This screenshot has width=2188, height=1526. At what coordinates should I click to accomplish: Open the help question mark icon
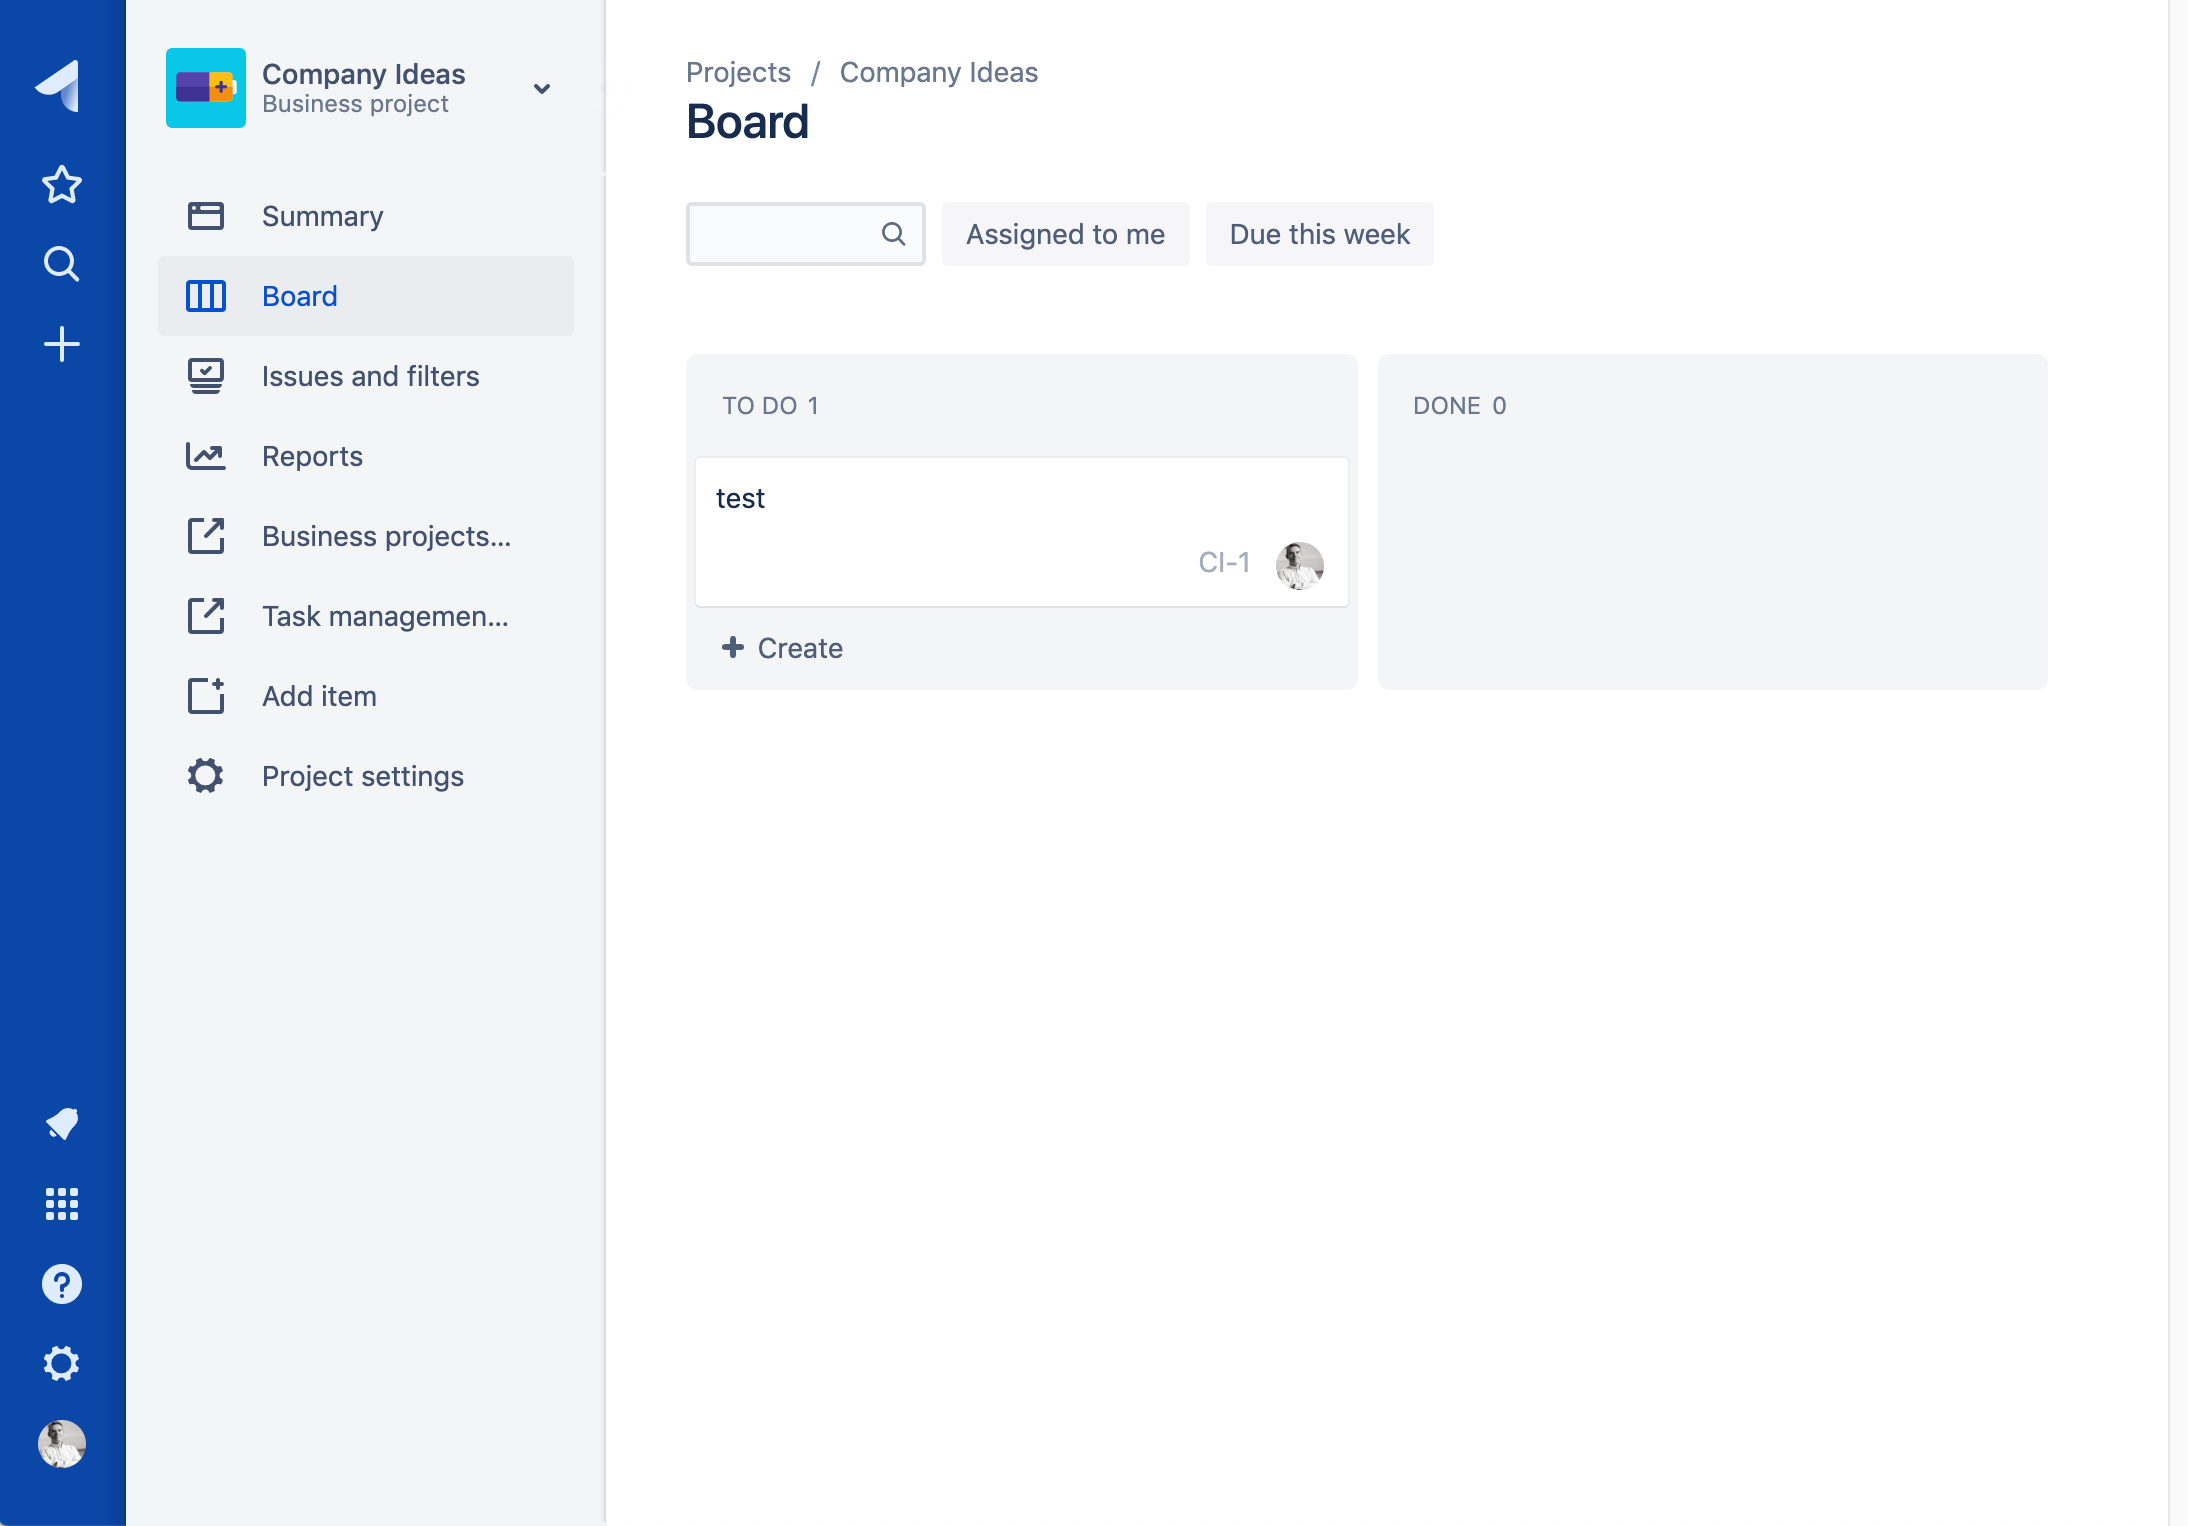point(61,1284)
